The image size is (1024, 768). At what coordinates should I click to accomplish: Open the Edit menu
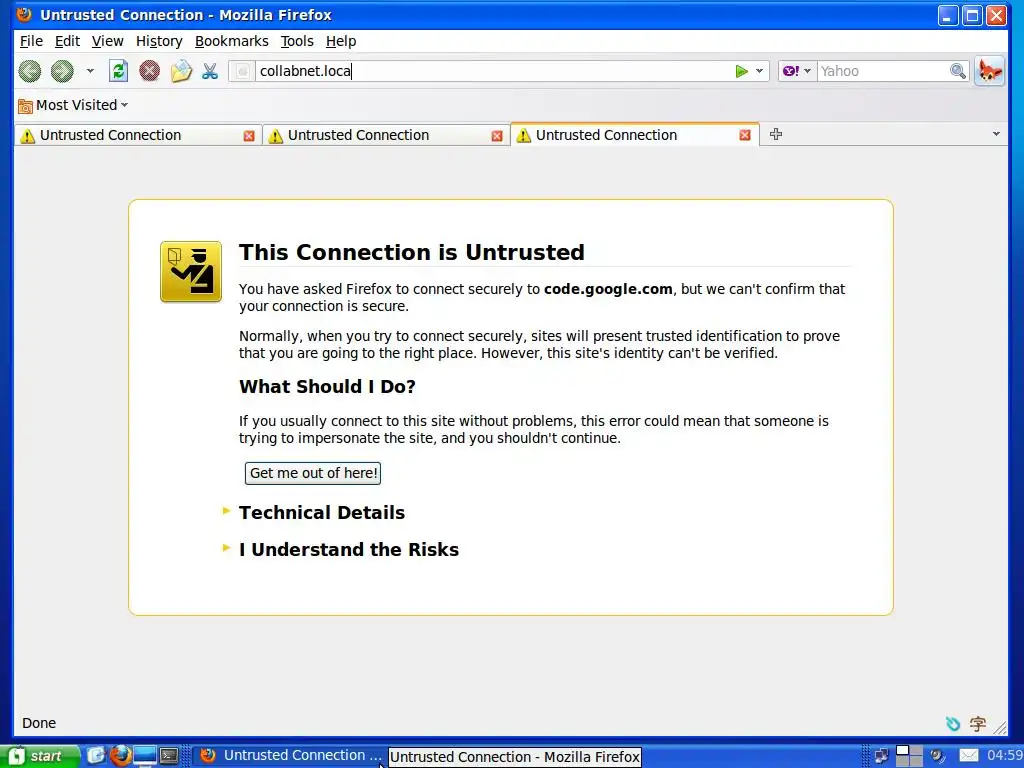[67, 41]
